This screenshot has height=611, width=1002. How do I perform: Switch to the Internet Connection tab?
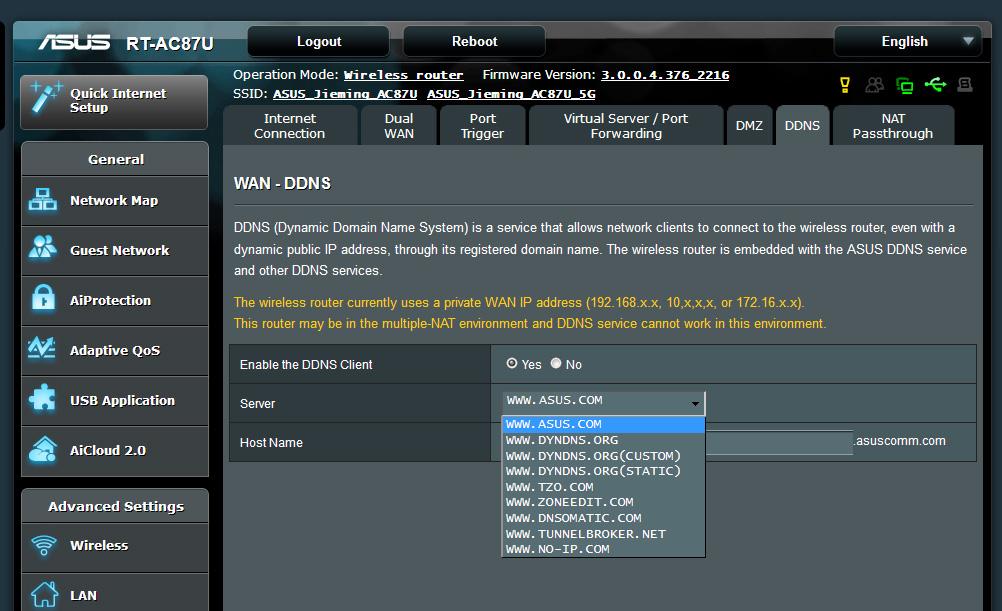(290, 126)
